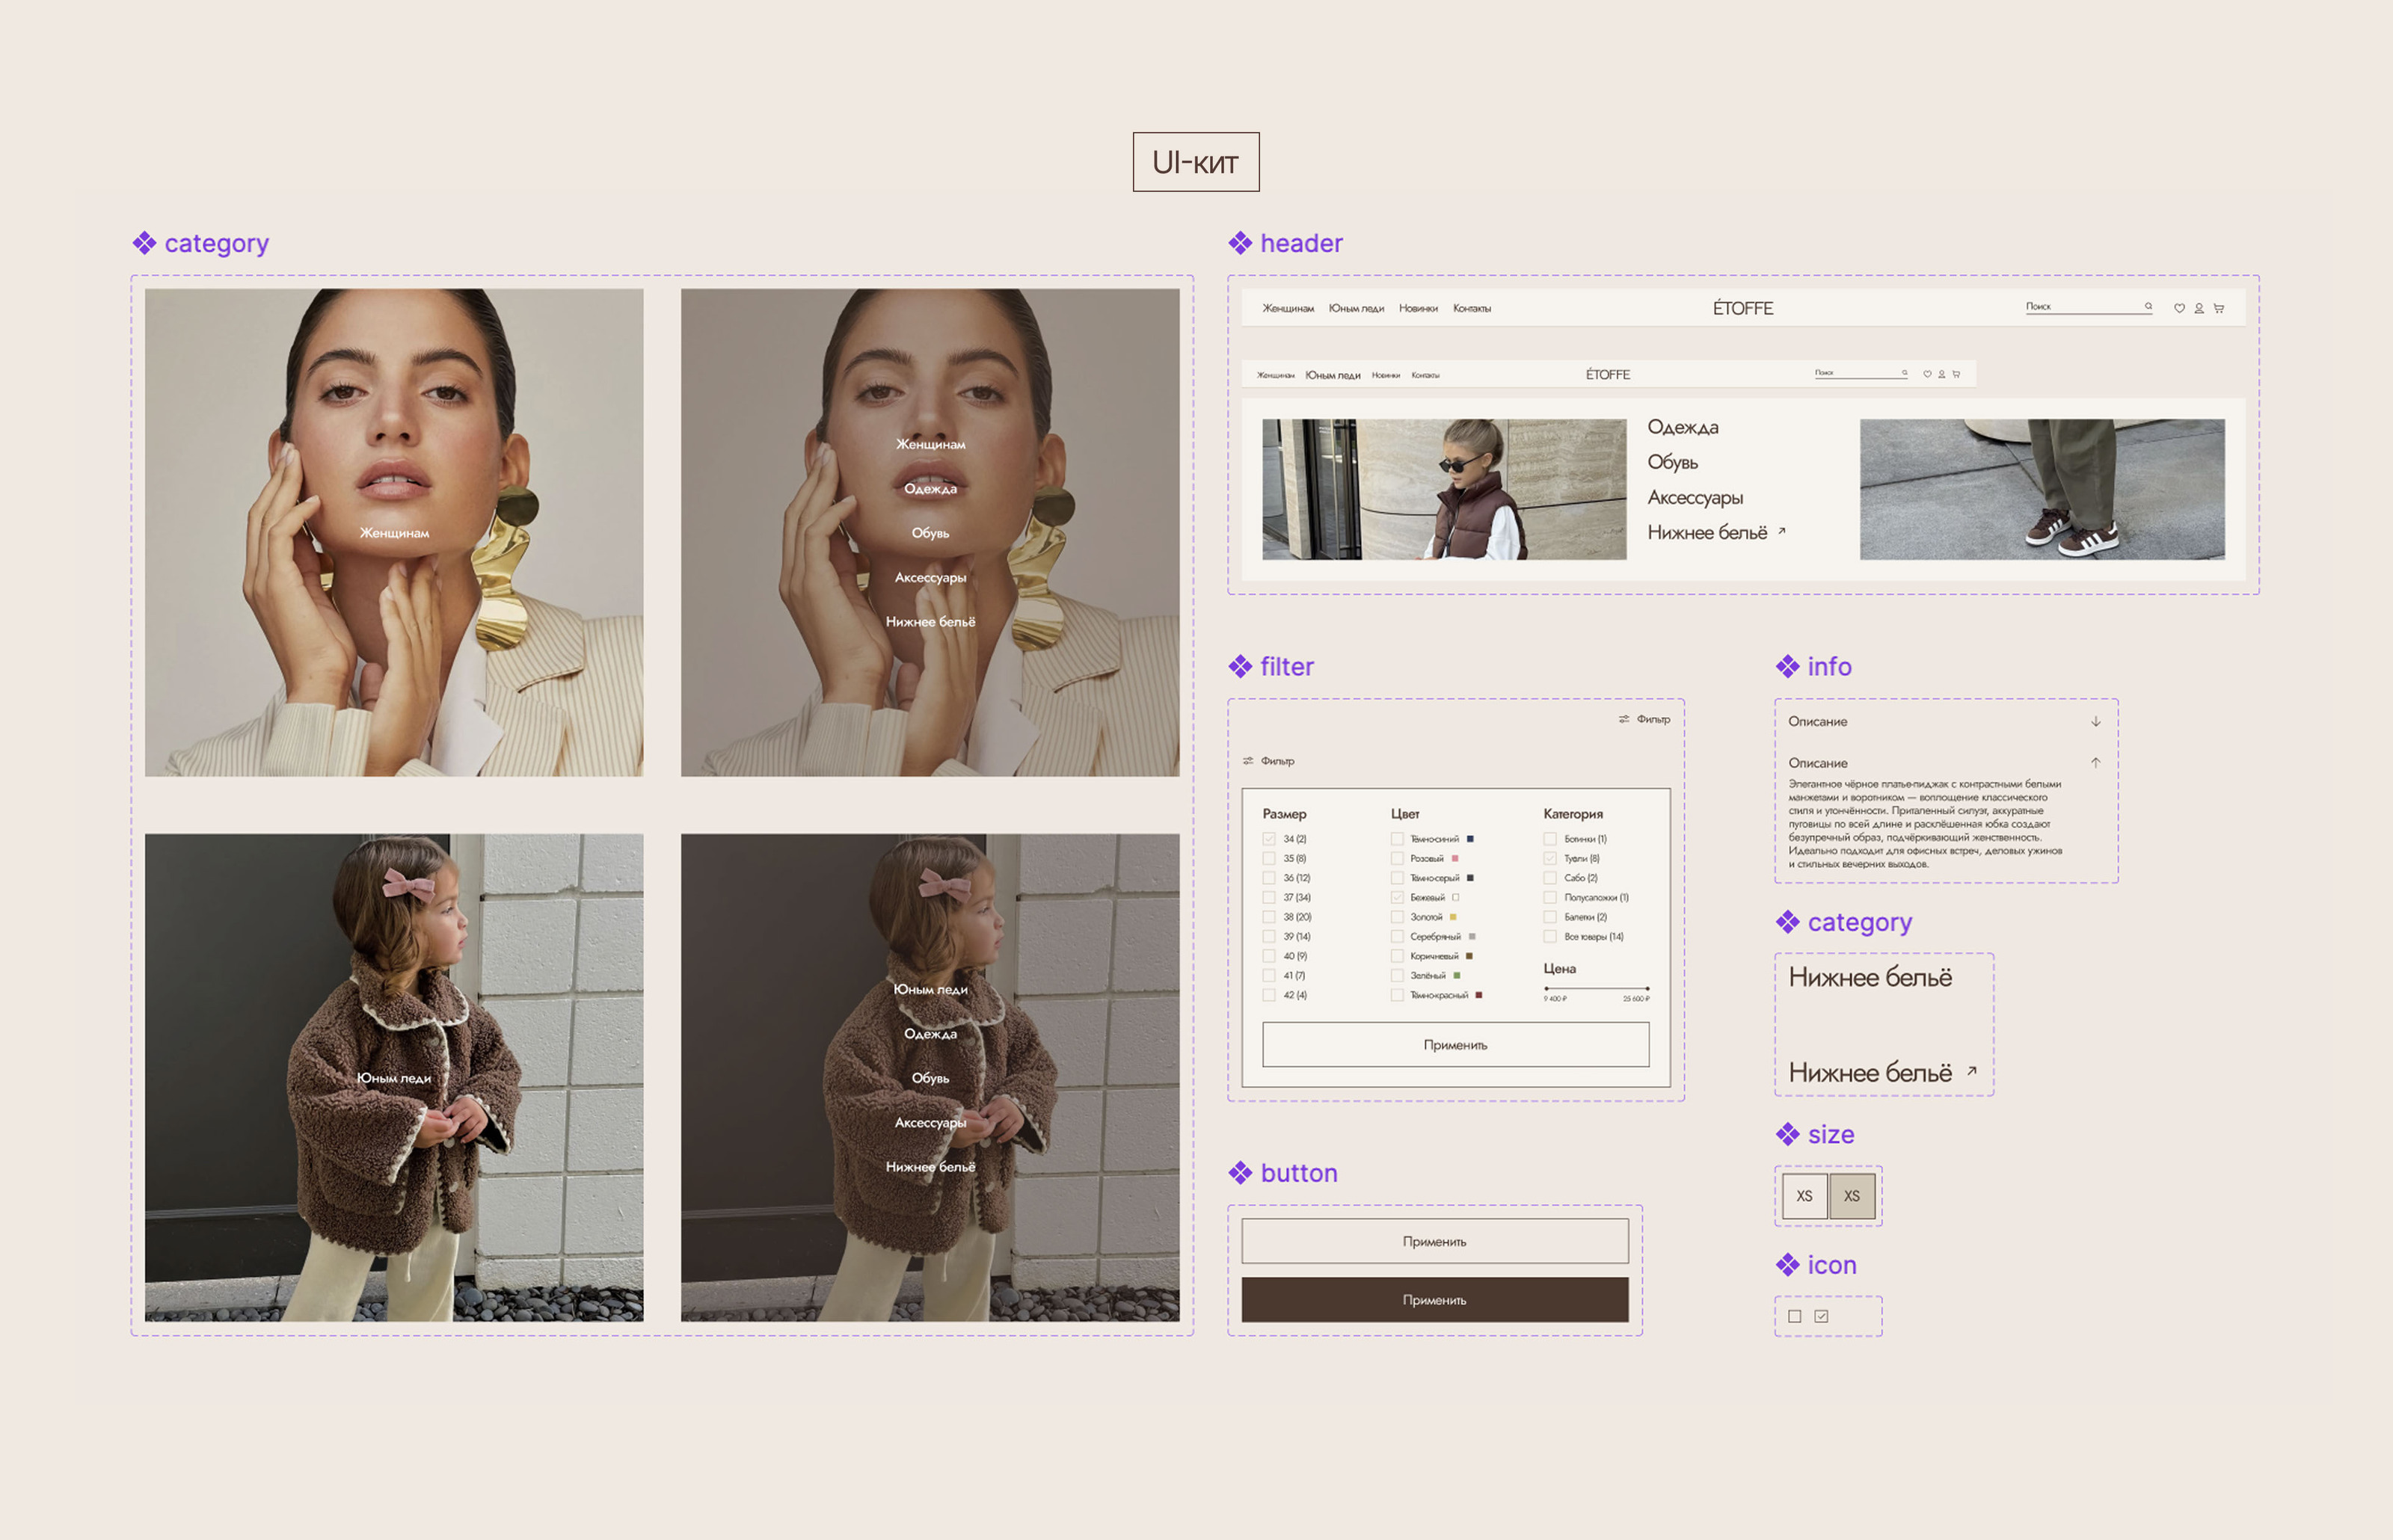
Task: Click the right handle of price slider
Action: (1647, 989)
